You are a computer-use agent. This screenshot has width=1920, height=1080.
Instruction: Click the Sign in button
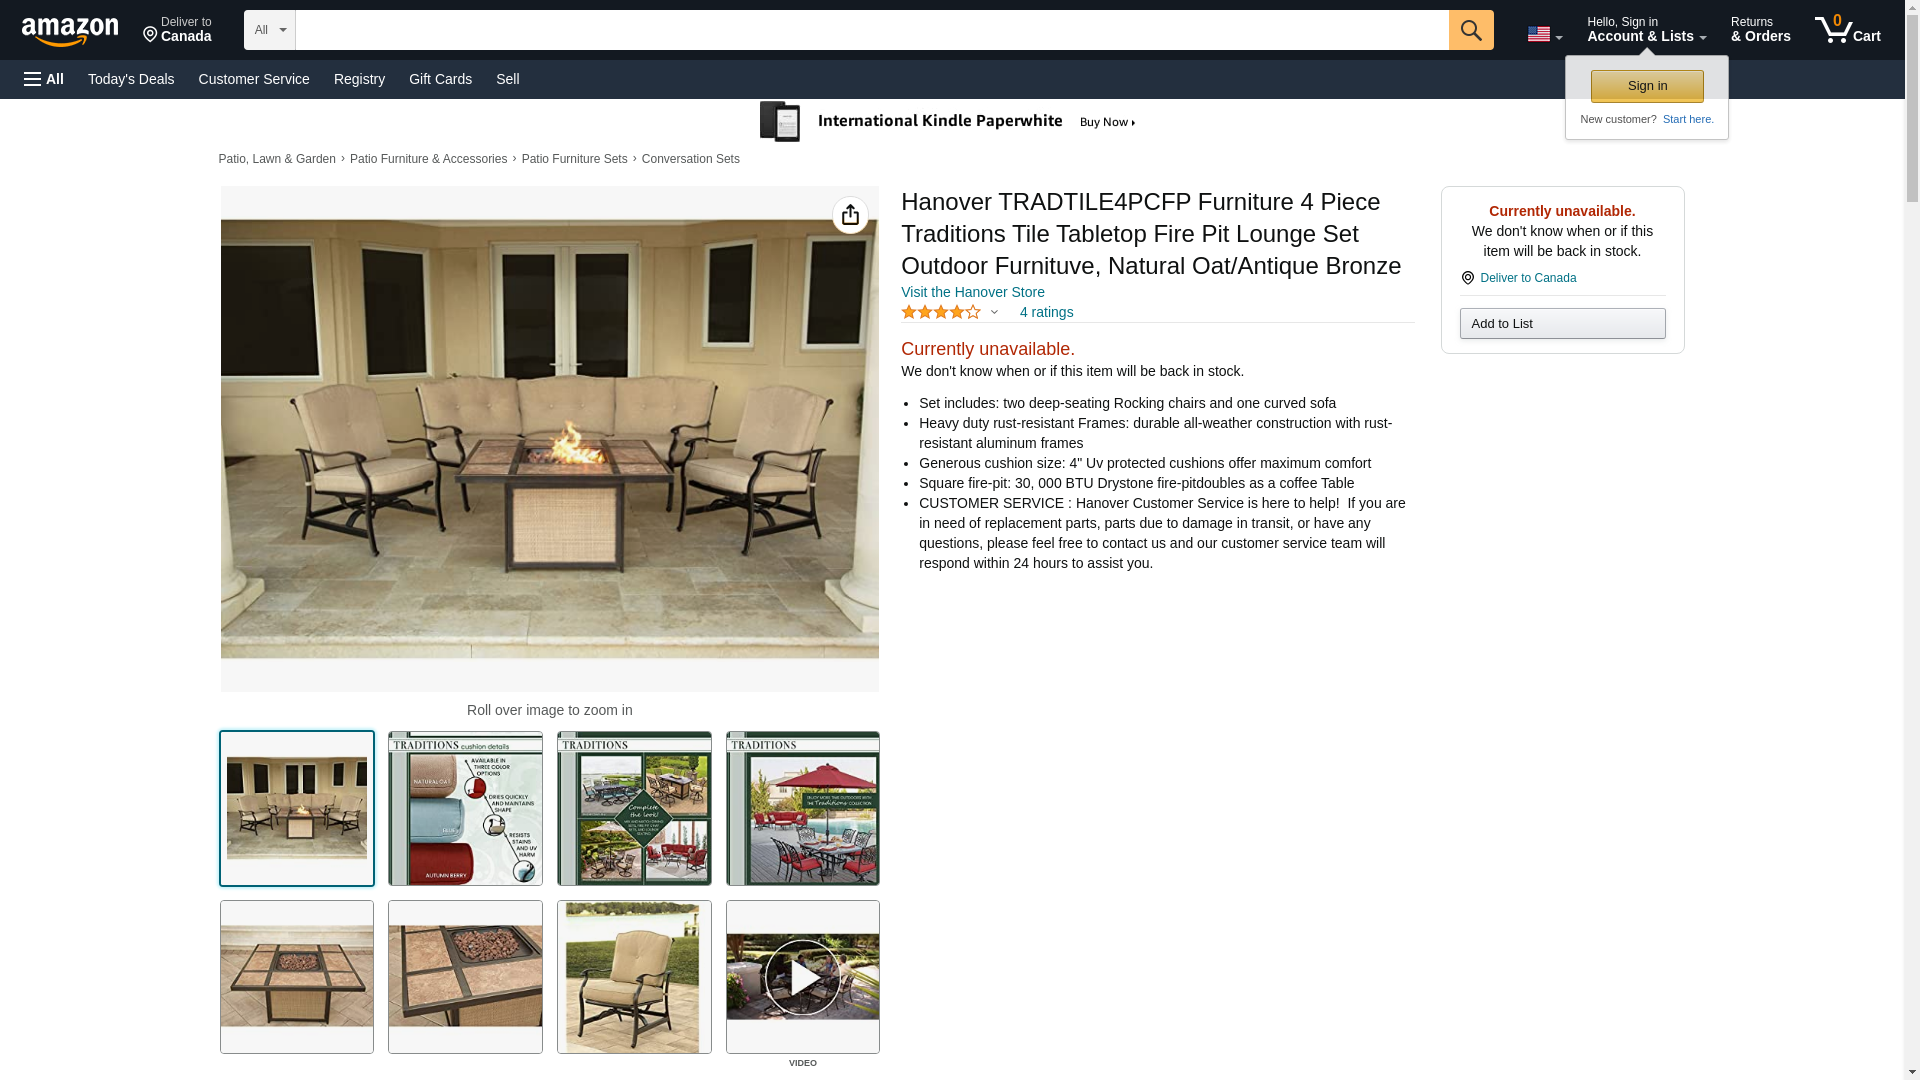[1647, 86]
